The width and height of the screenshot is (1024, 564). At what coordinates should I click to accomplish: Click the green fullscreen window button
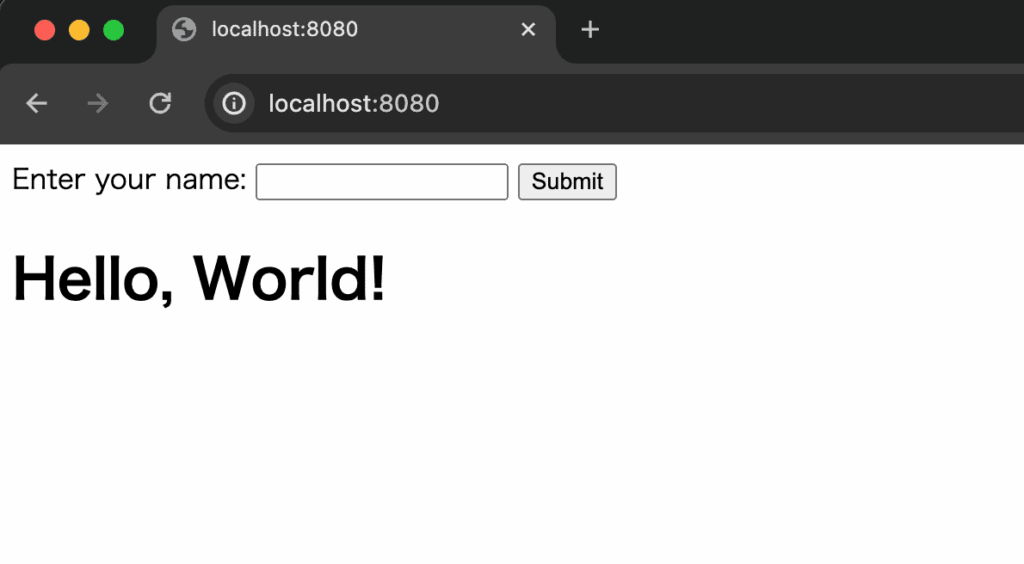[x=114, y=30]
